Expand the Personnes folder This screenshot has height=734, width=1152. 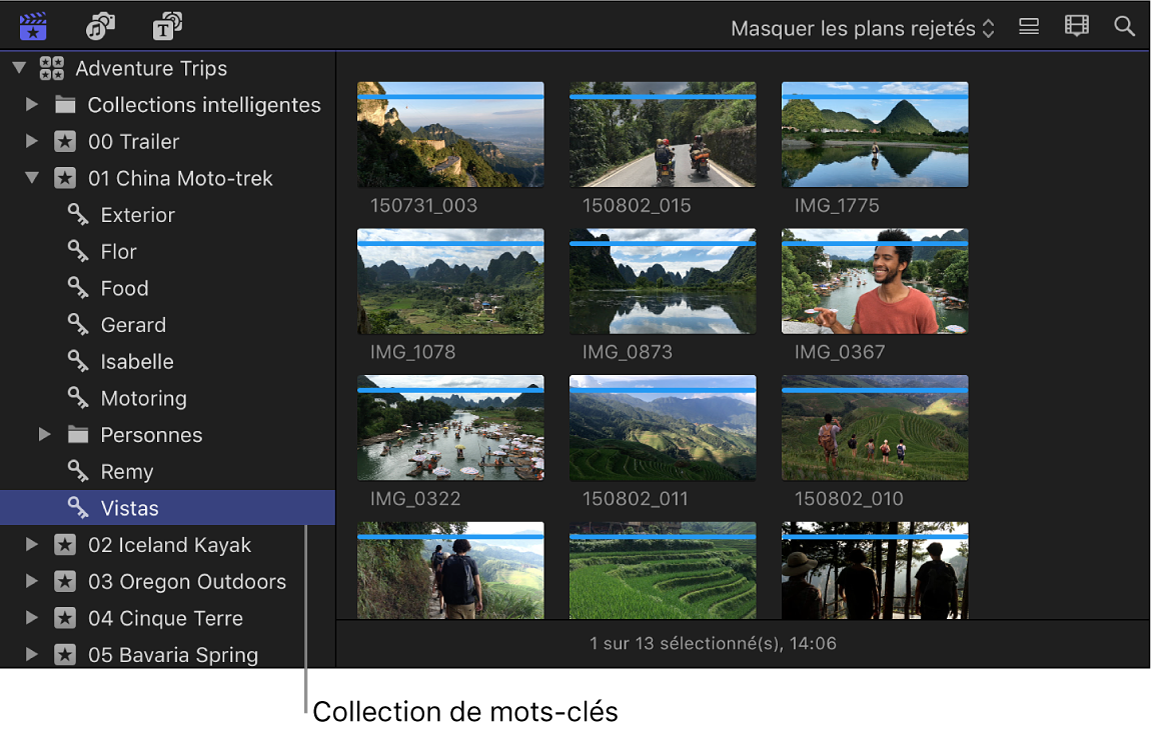pyautogui.click(x=43, y=434)
